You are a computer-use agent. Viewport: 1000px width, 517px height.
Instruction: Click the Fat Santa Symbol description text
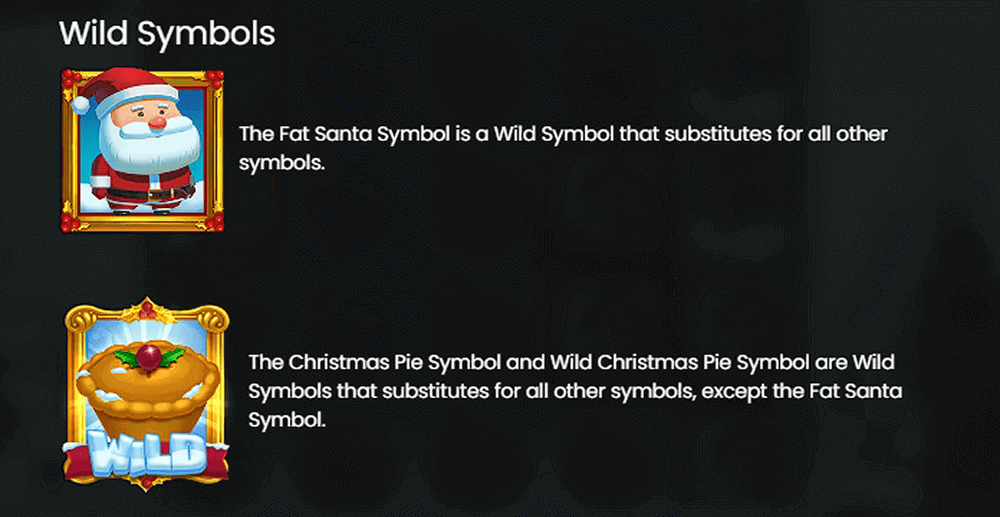pos(564,148)
